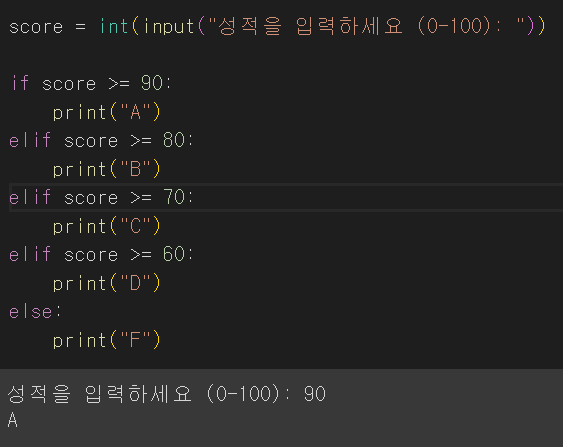Click output prompt '성적을 입력하세요 (0-100): 90'
This screenshot has width=563, height=447.
pos(167,394)
